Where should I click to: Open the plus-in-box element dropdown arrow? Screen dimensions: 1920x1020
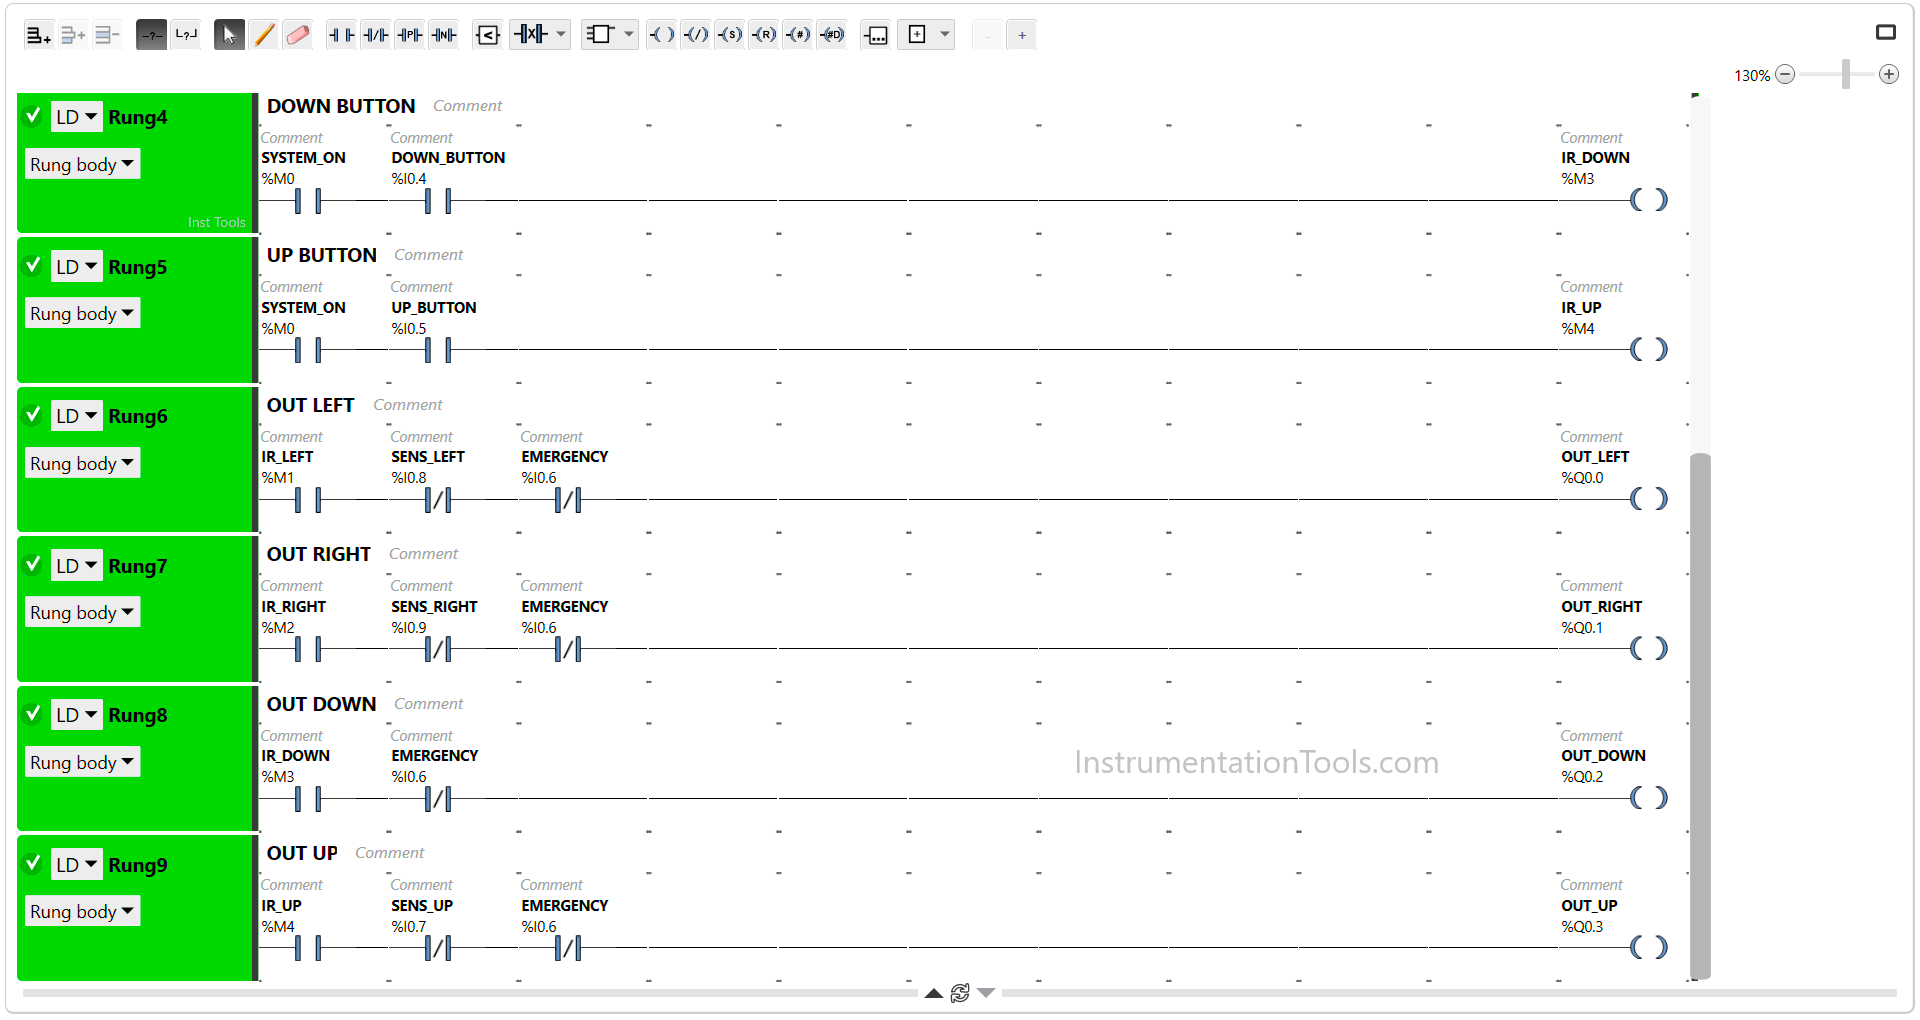click(945, 35)
